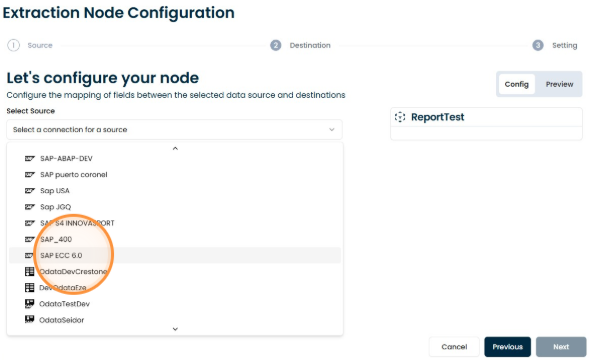589x360 pixels.
Task: Click the node icon beside ReportTest
Action: pyautogui.click(x=400, y=117)
